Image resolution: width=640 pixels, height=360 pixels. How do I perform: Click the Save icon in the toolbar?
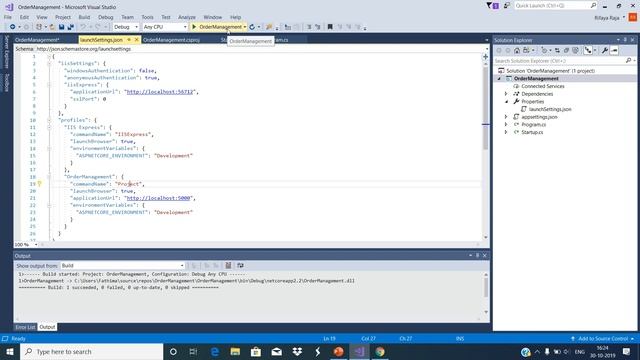click(61, 27)
